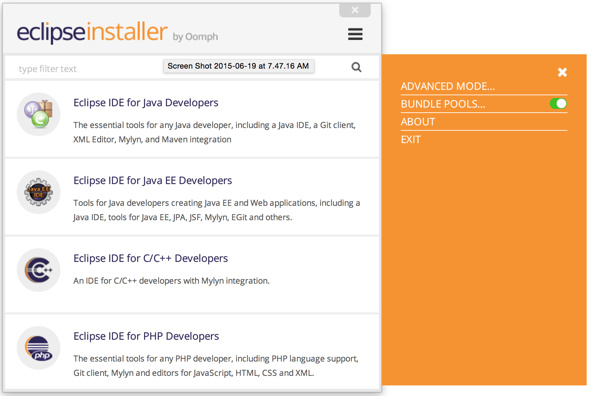600x396 pixels.
Task: Choose Exit in the orange menu
Action: click(x=411, y=140)
